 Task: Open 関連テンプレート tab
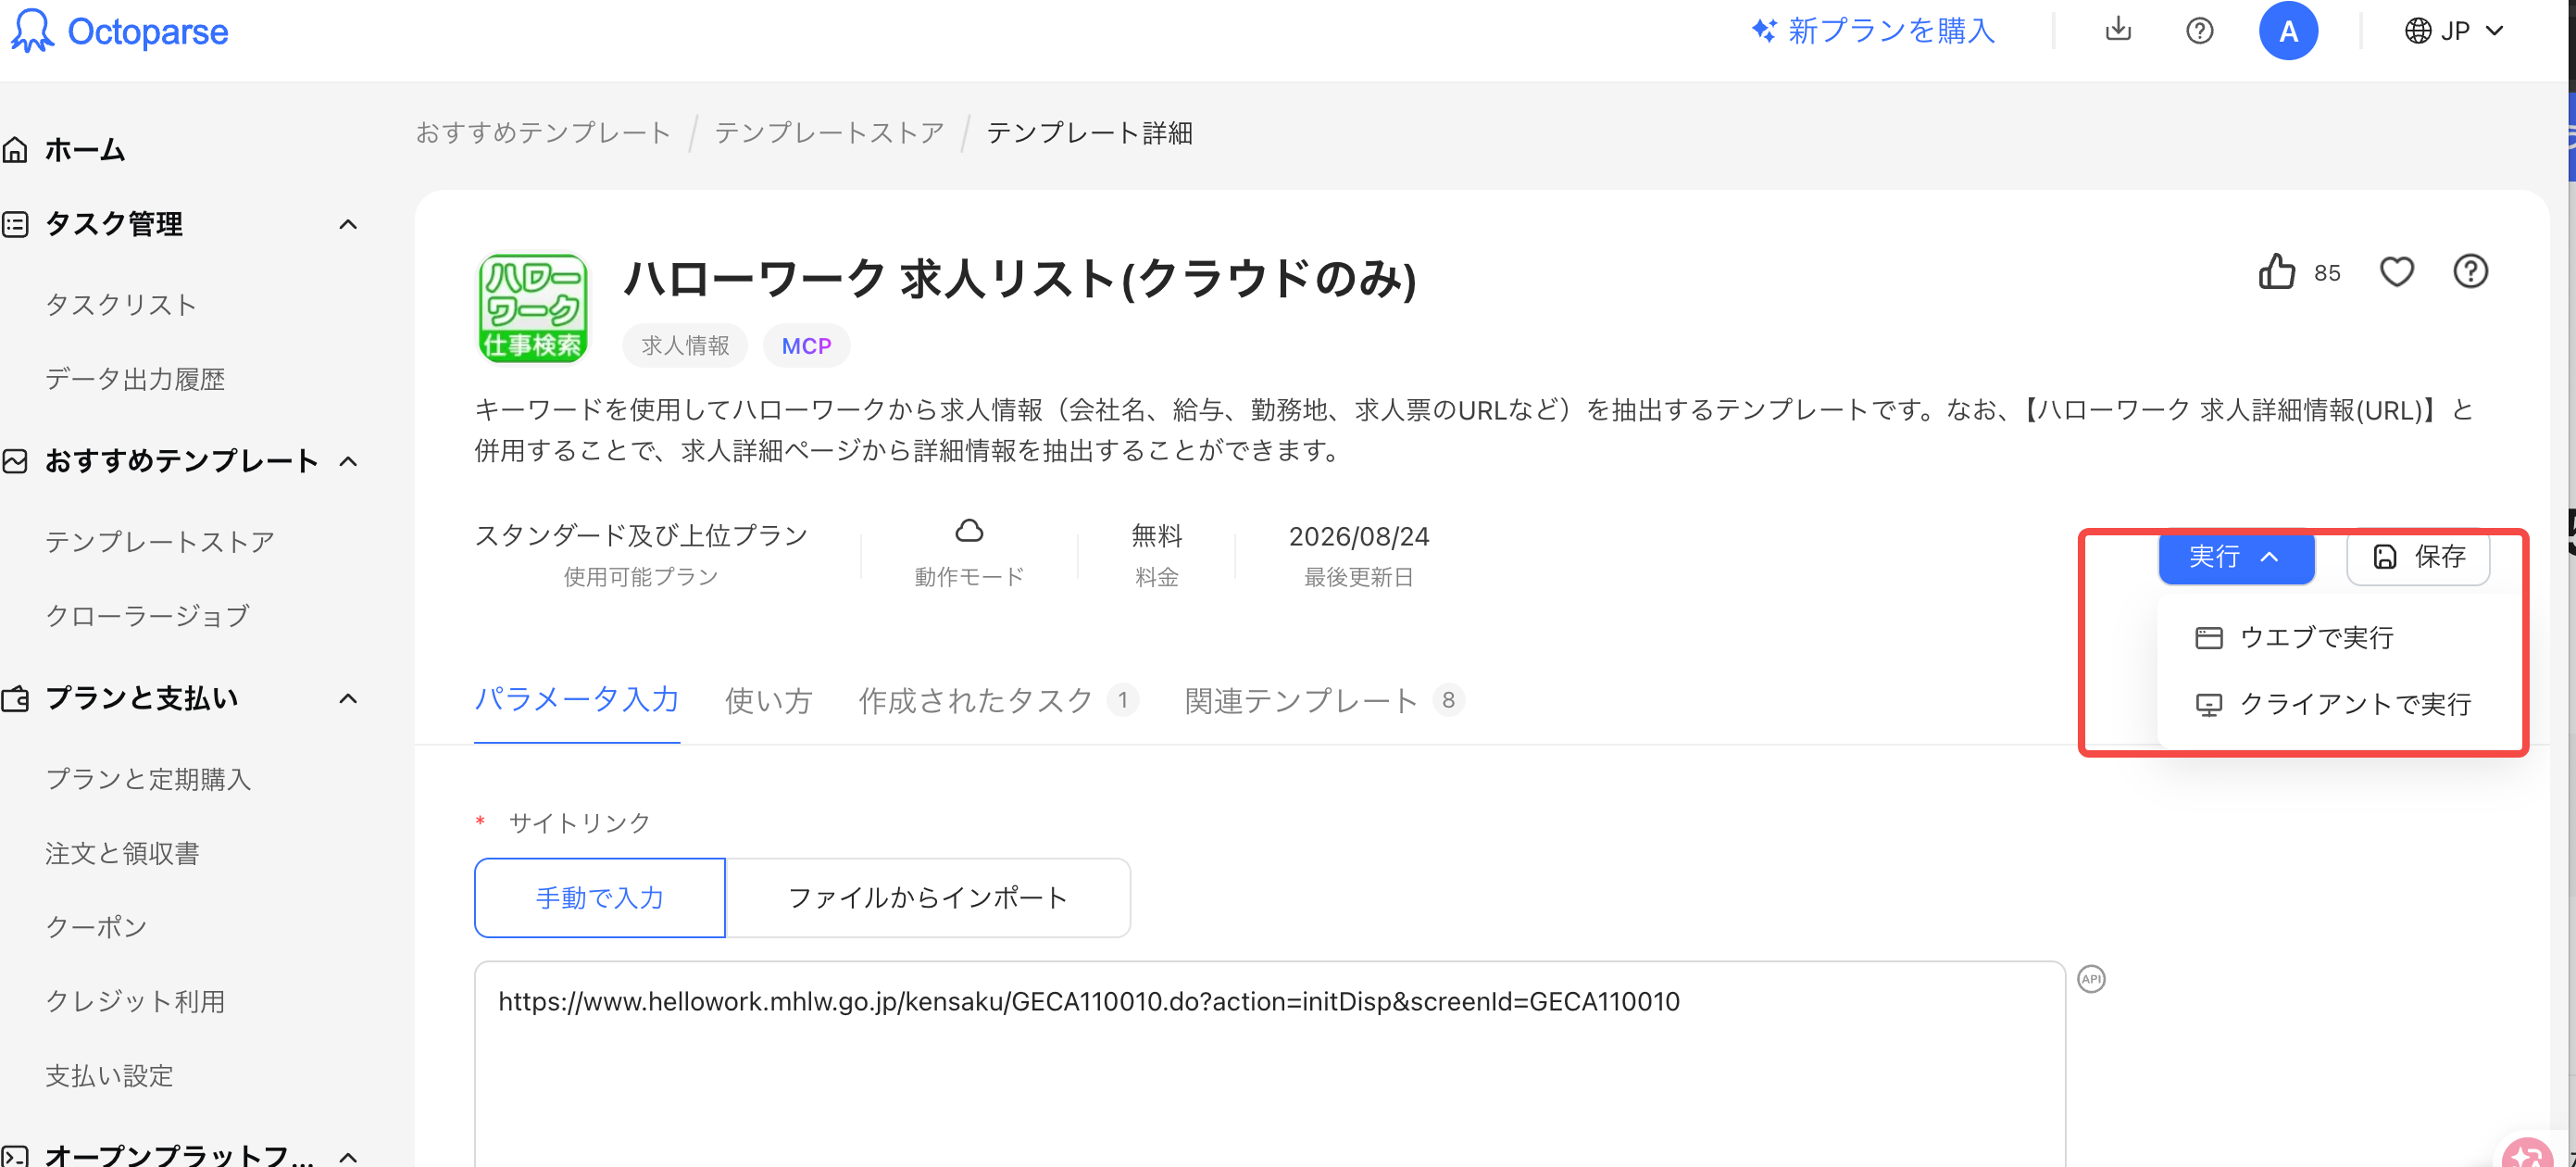[1324, 700]
